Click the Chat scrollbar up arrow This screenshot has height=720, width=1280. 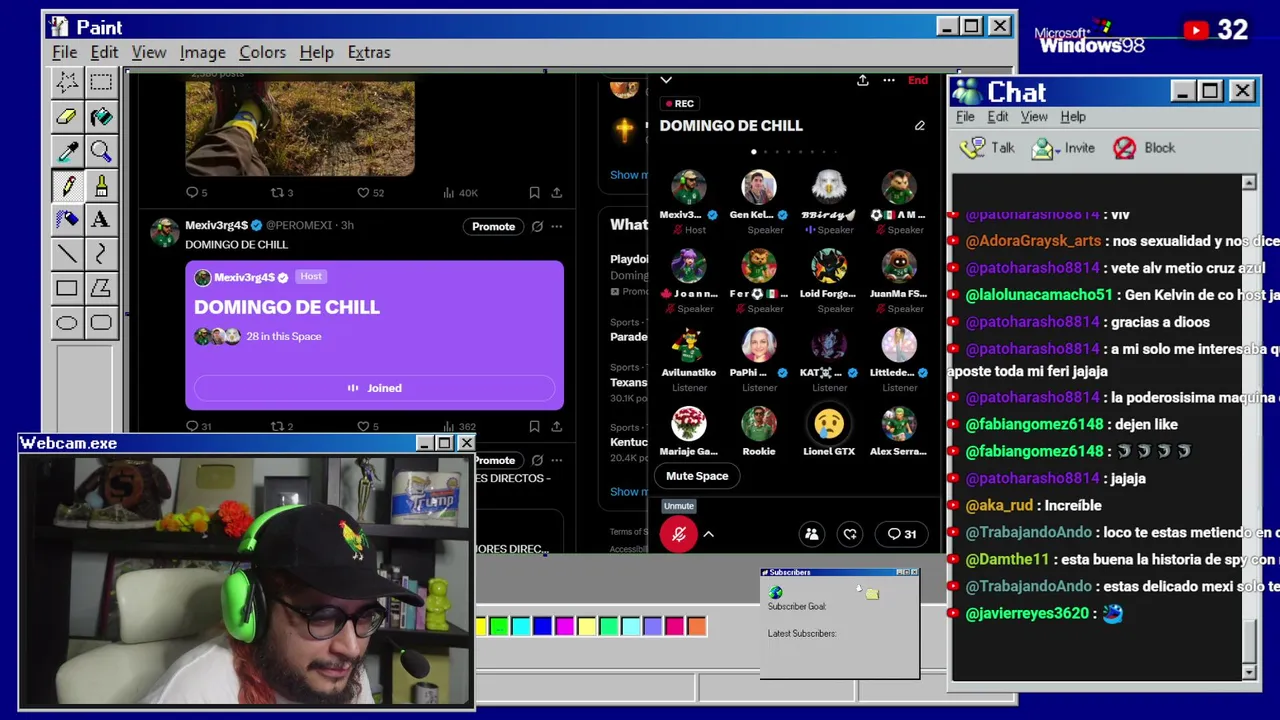click(x=1249, y=183)
